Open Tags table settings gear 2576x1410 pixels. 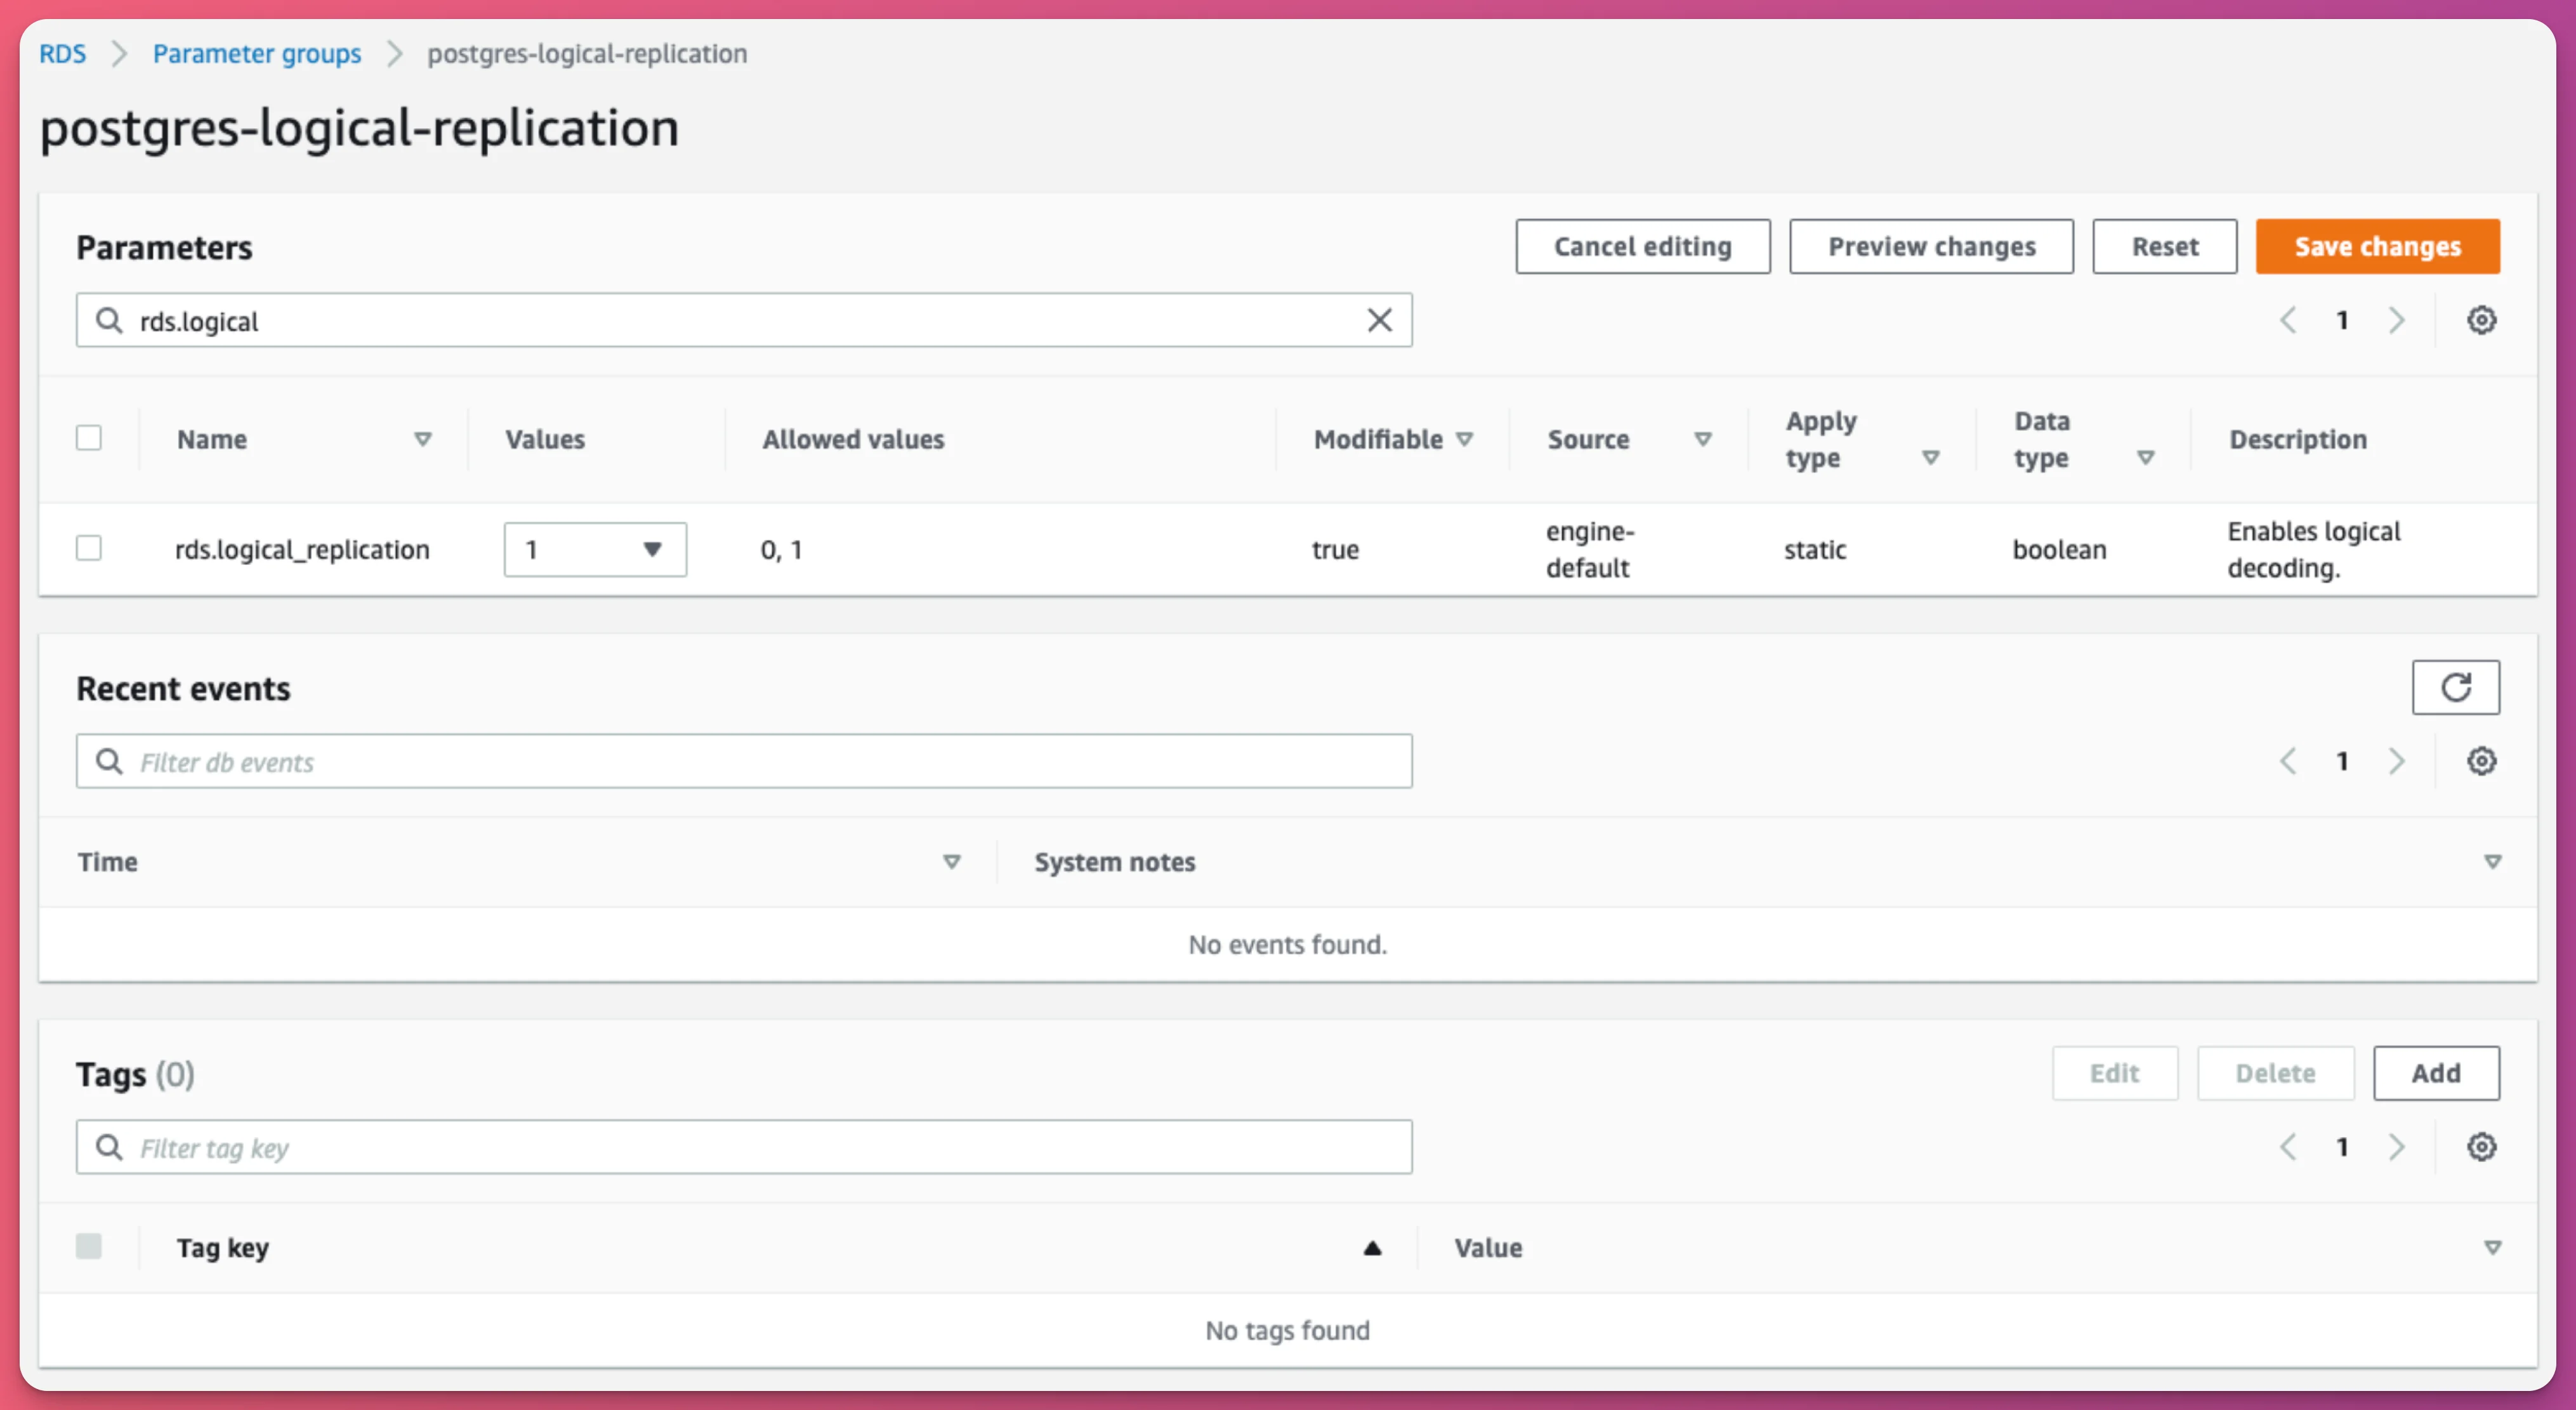(x=2481, y=1147)
